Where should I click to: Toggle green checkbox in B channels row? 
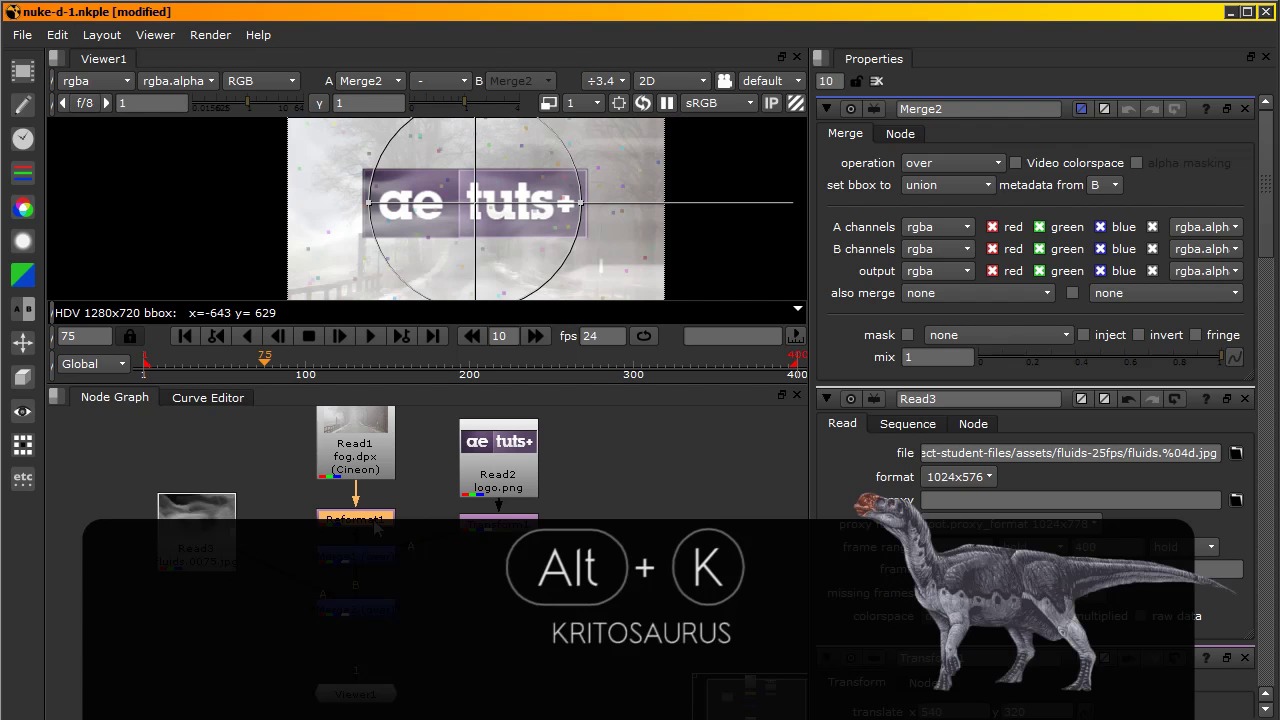(1039, 249)
